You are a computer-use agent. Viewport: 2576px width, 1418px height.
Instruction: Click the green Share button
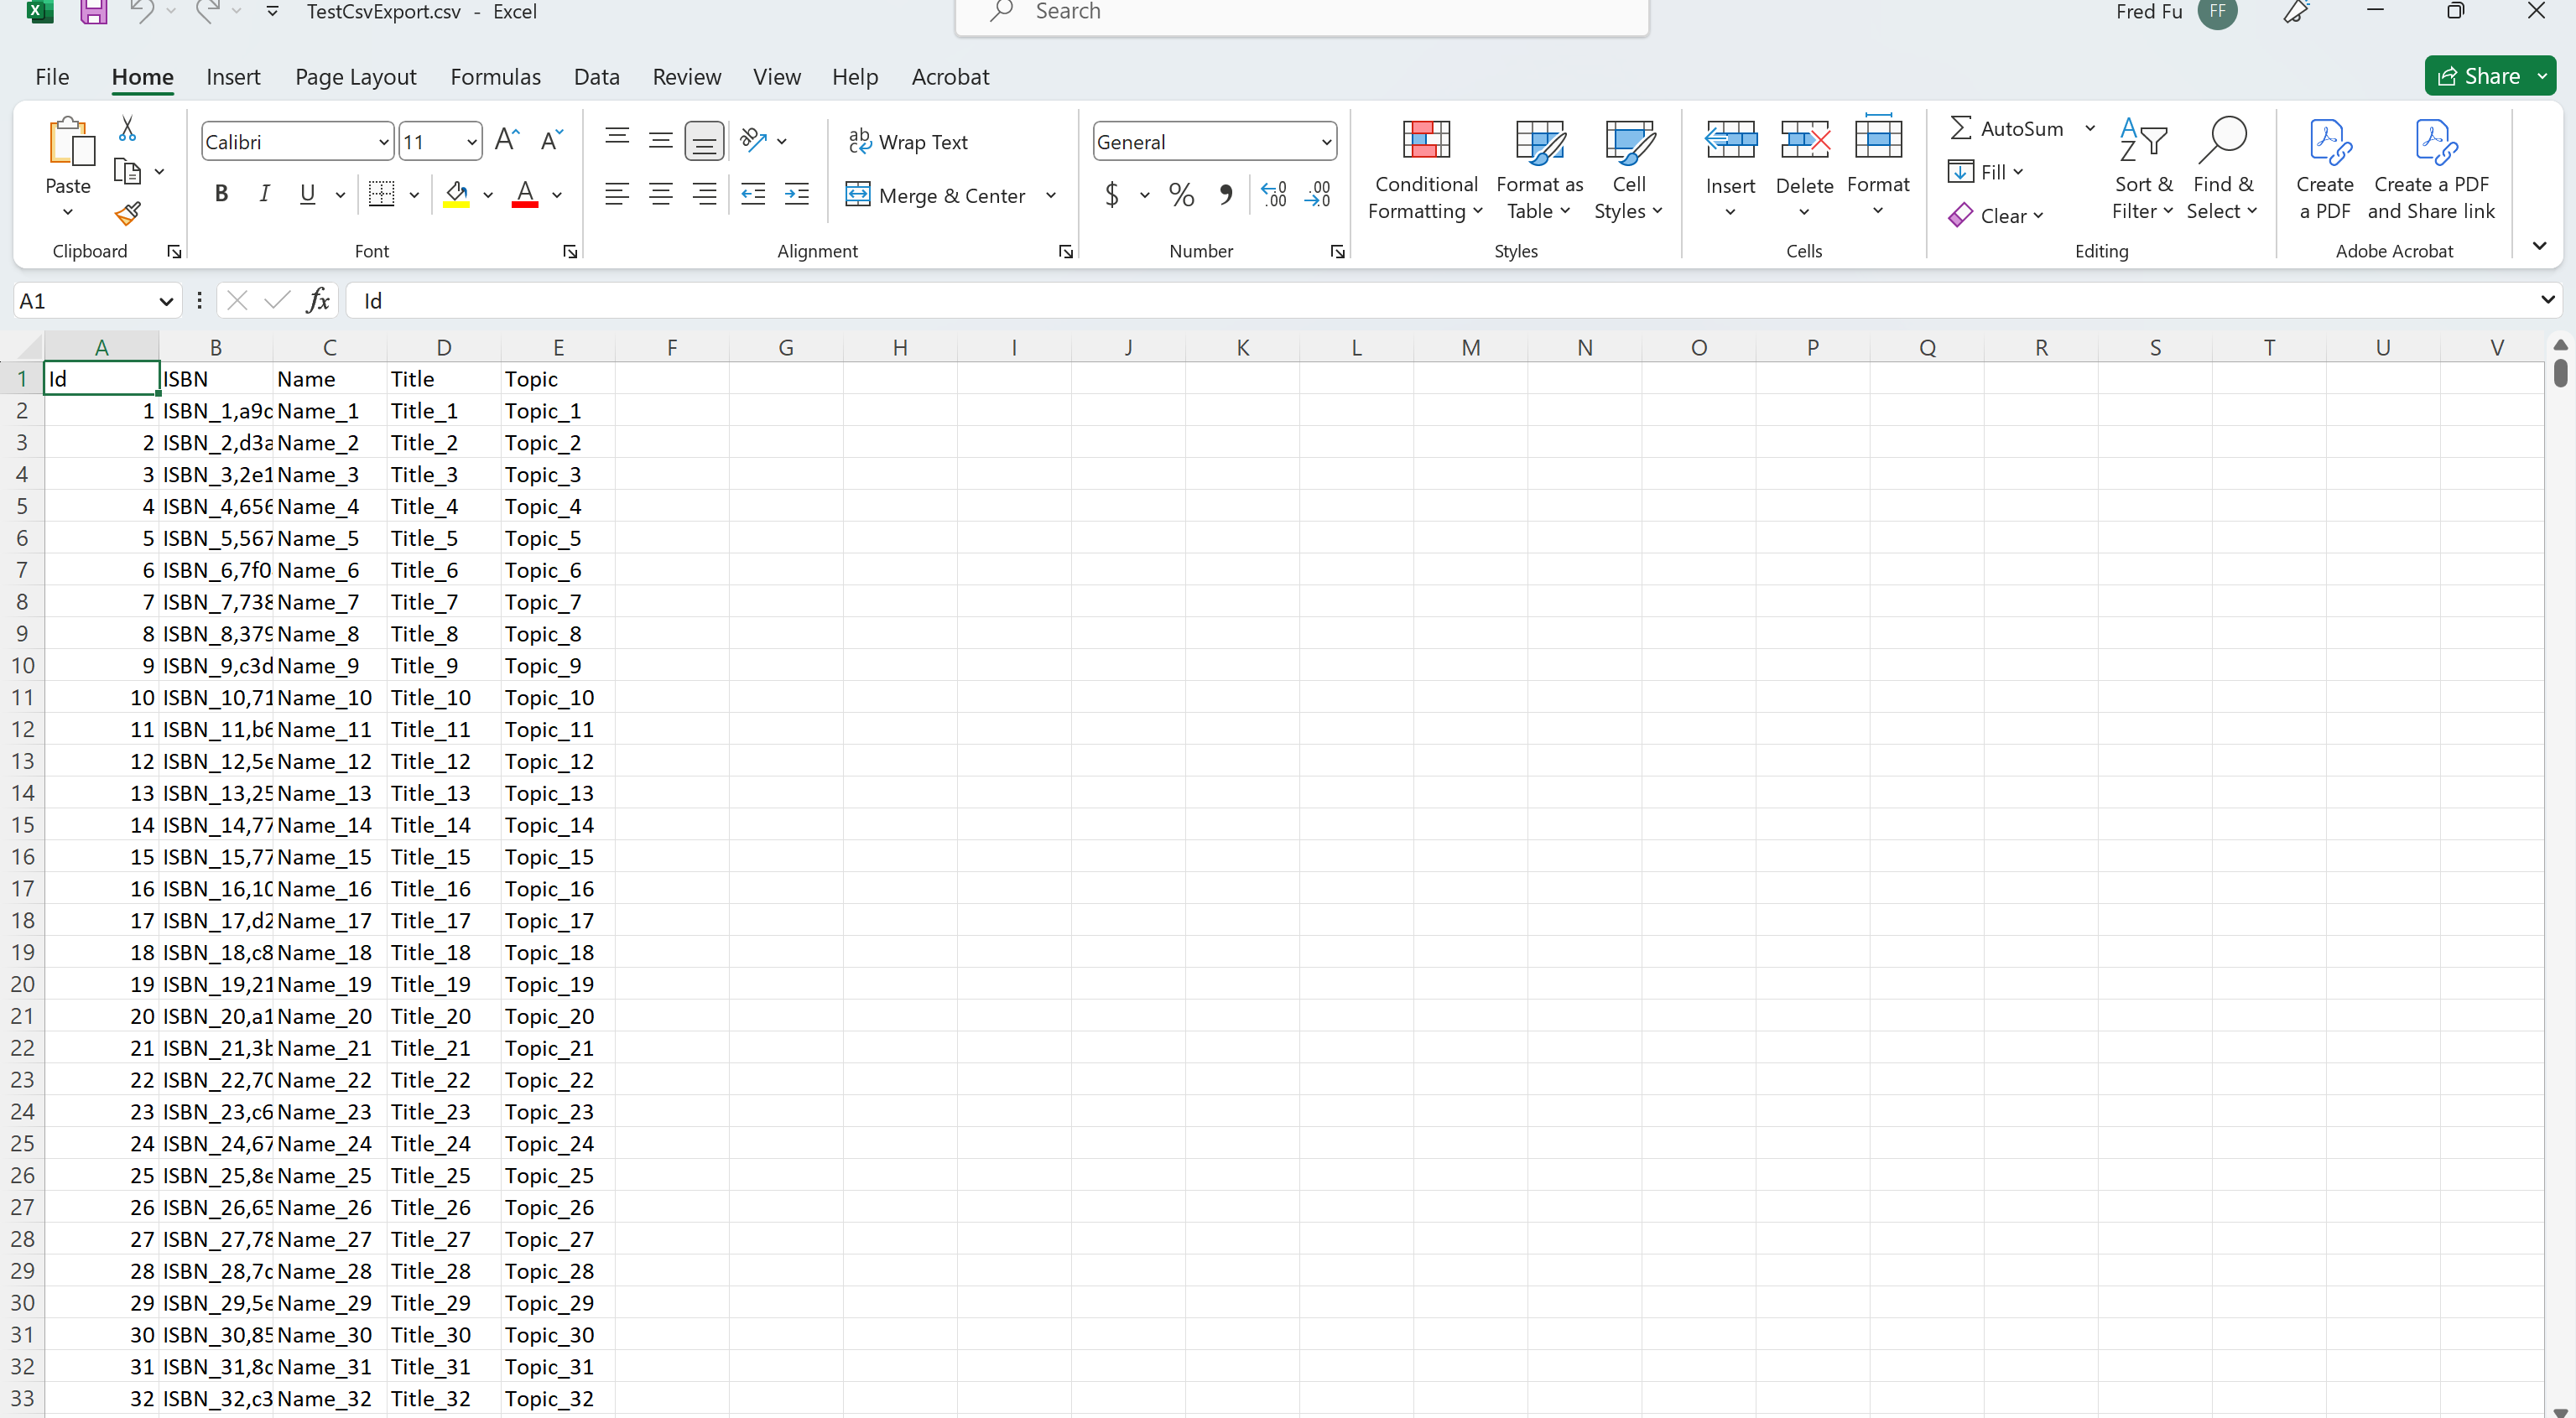(2478, 76)
